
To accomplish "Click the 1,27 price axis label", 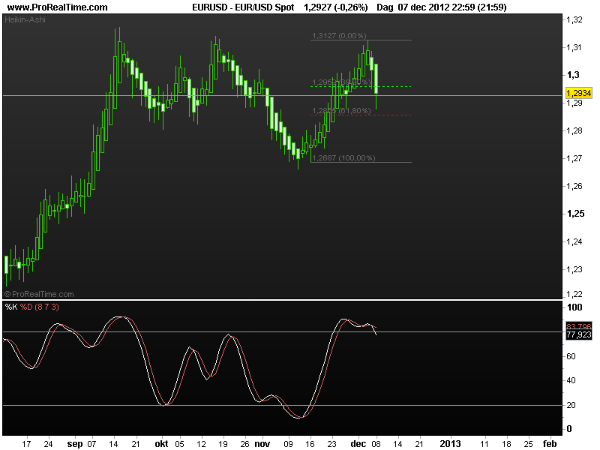I will pos(574,158).
